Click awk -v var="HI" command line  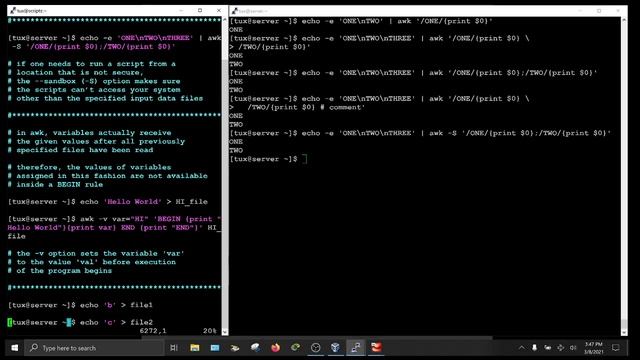[x=114, y=227]
